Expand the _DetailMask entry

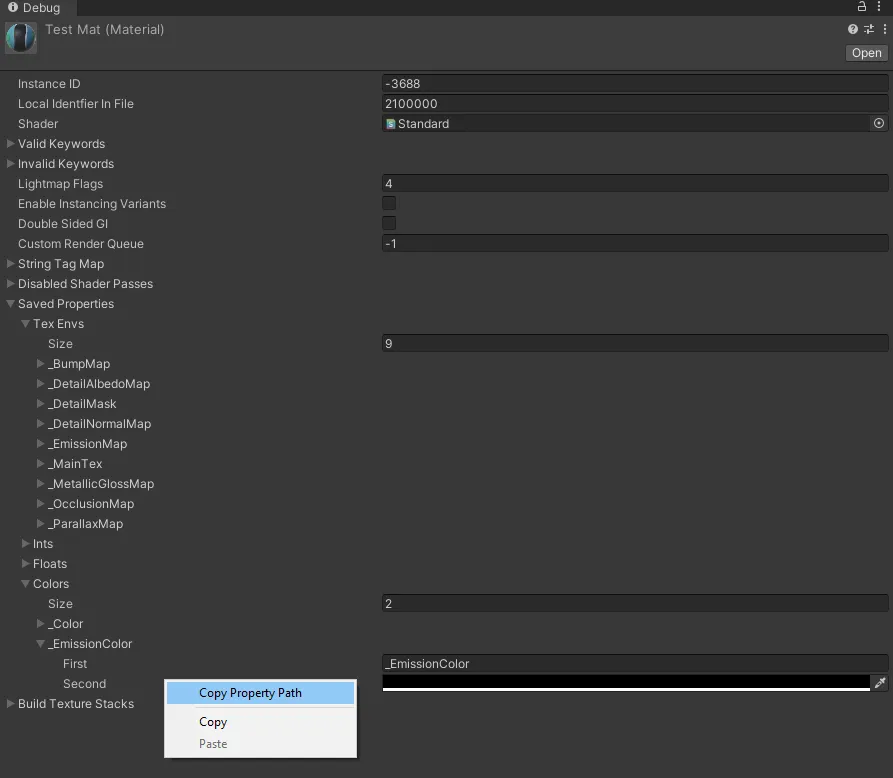(x=40, y=403)
